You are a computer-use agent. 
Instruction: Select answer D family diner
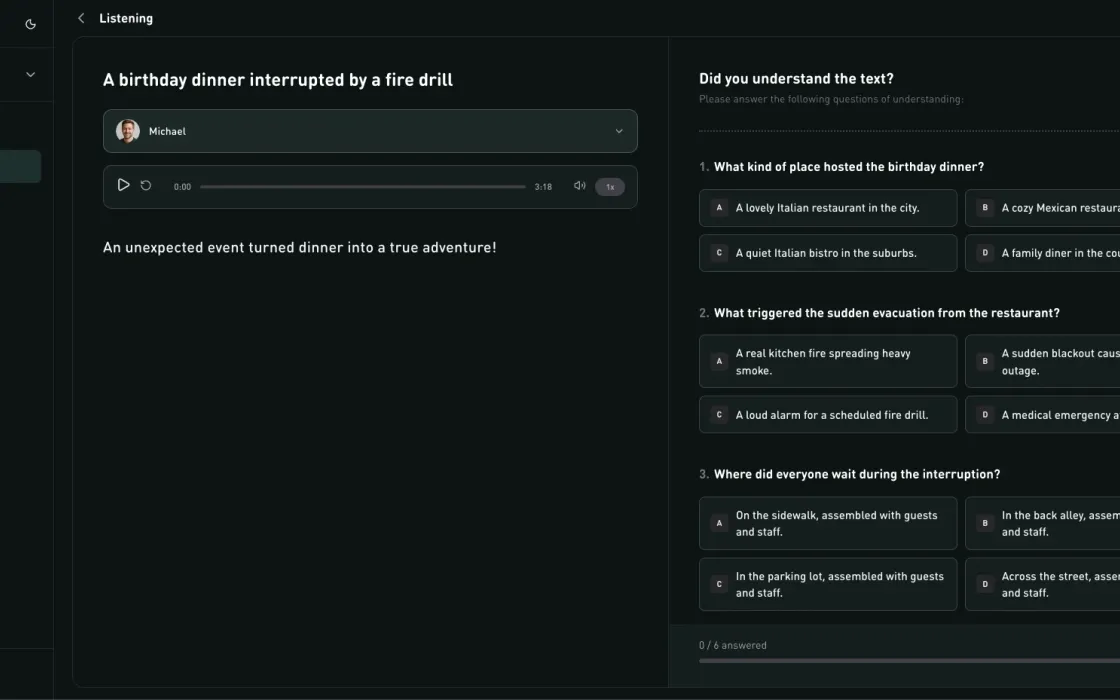(x=1043, y=253)
